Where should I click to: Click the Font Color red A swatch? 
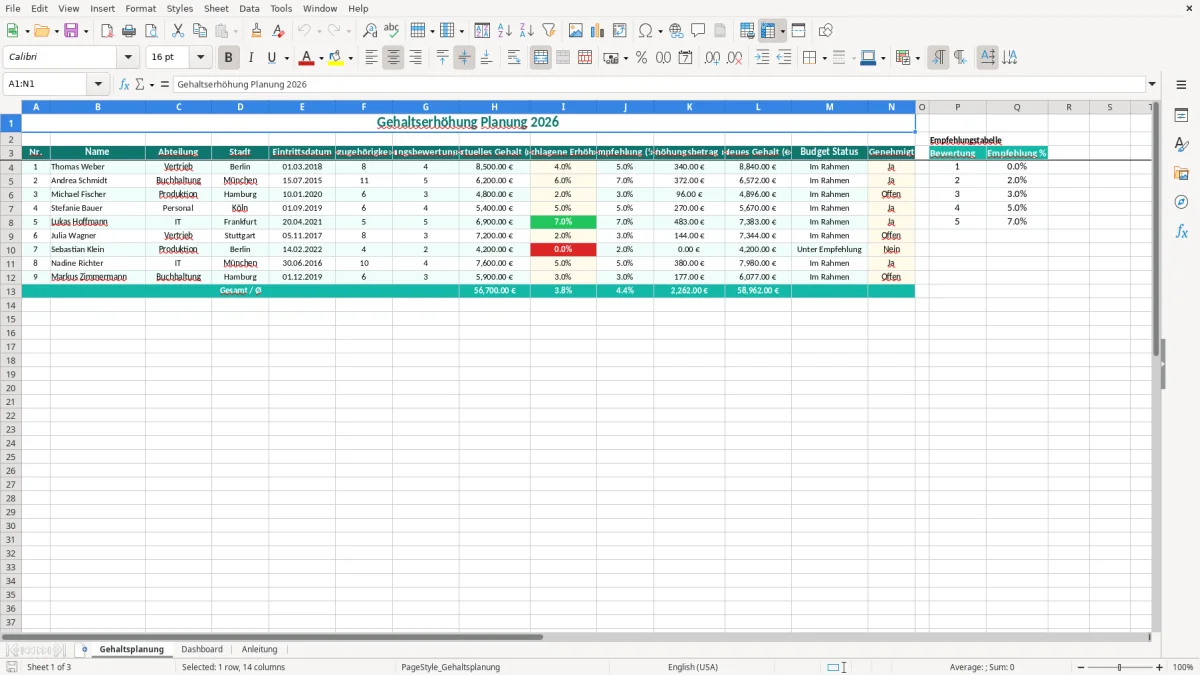click(306, 58)
